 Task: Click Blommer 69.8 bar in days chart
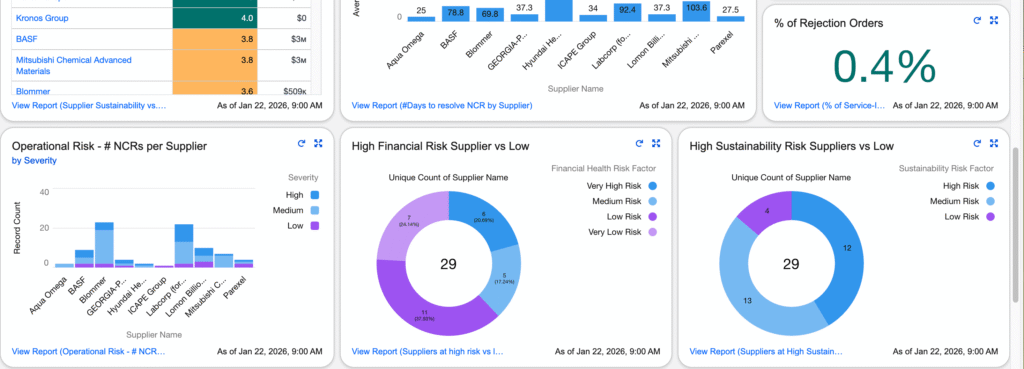point(490,14)
